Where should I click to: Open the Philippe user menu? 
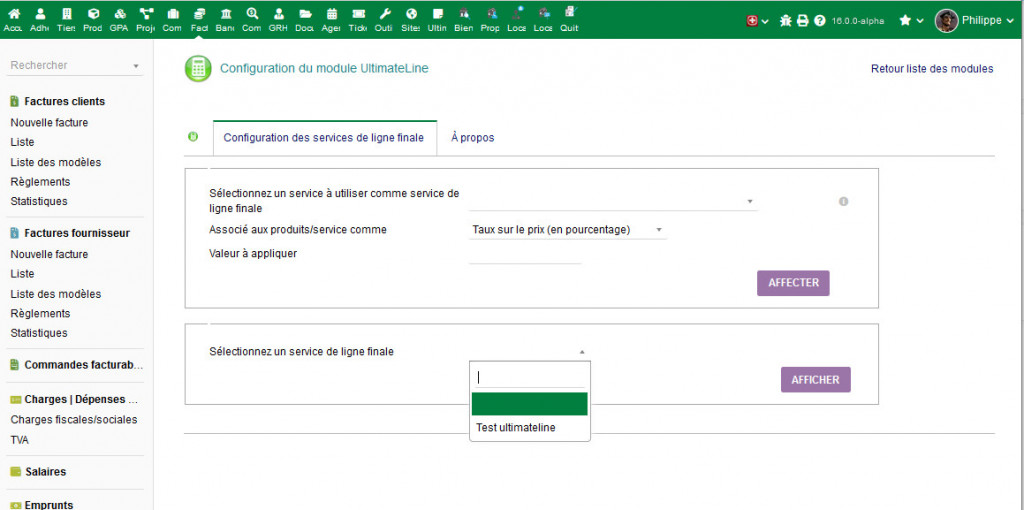point(974,20)
